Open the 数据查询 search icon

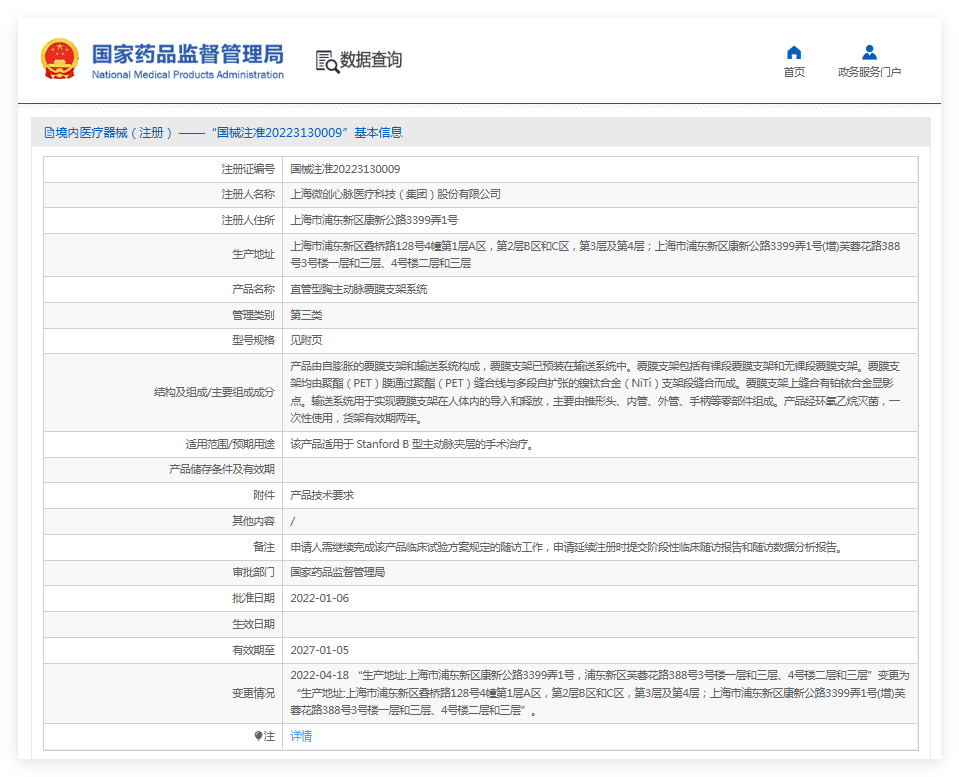pyautogui.click(x=327, y=62)
